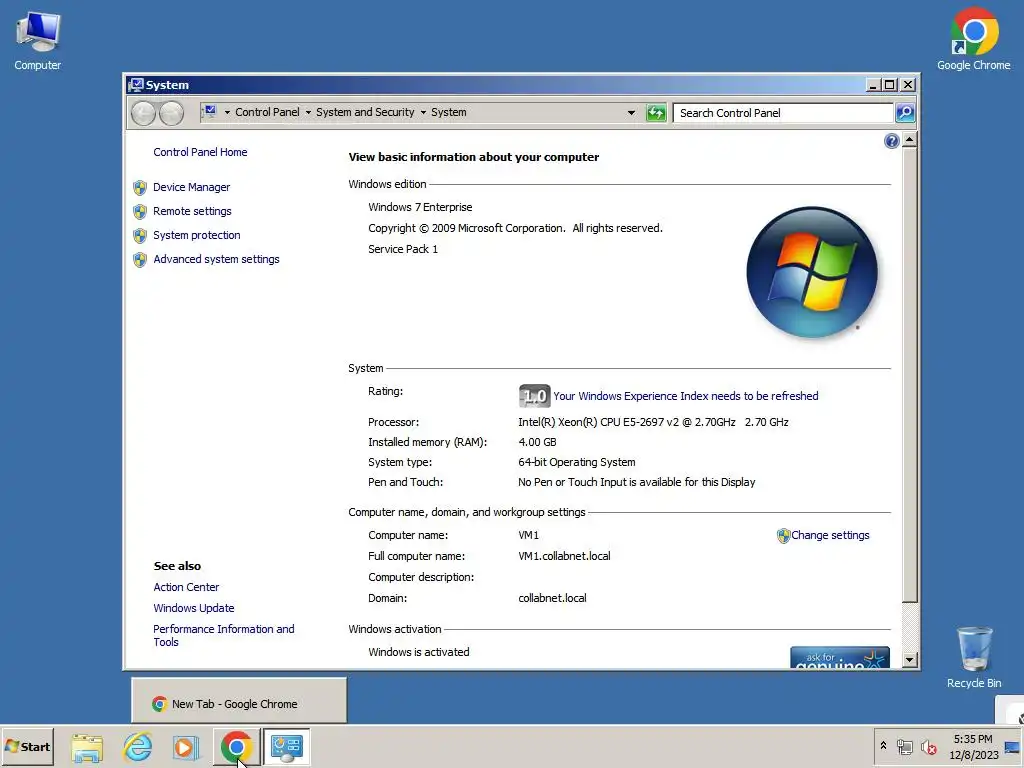Expand dropdown arrow after Control Panel

(x=308, y=112)
